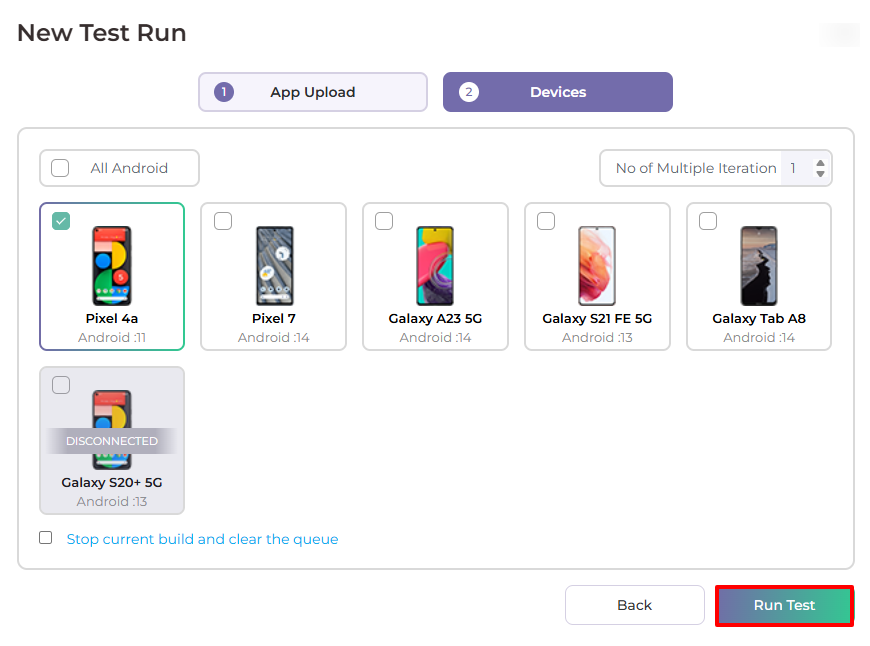870x646 pixels.
Task: Decrease iteration count with down arrow
Action: tap(820, 174)
